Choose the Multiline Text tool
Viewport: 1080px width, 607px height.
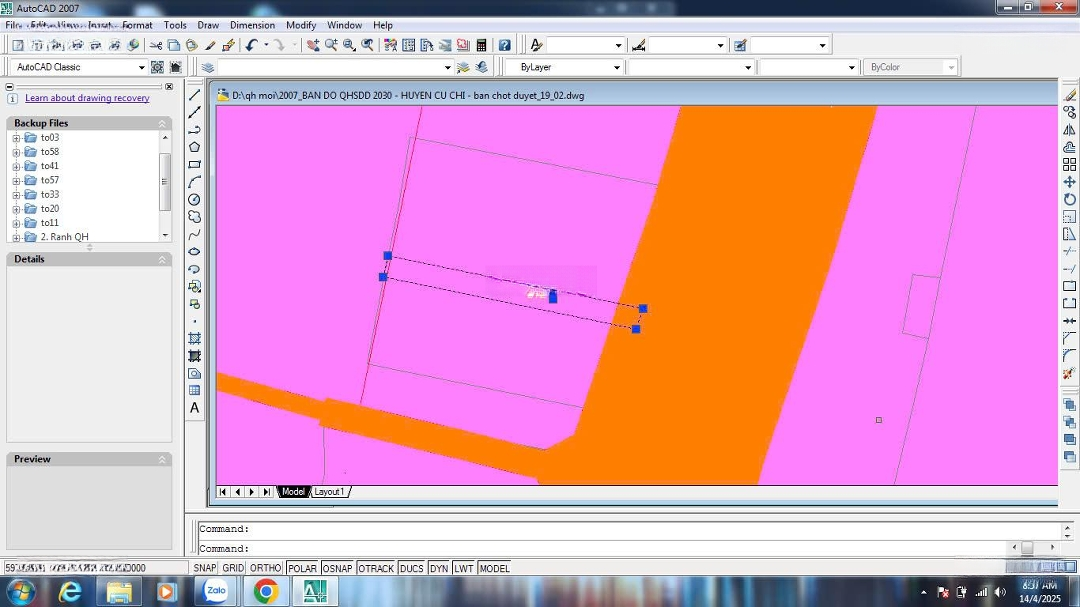(195, 408)
